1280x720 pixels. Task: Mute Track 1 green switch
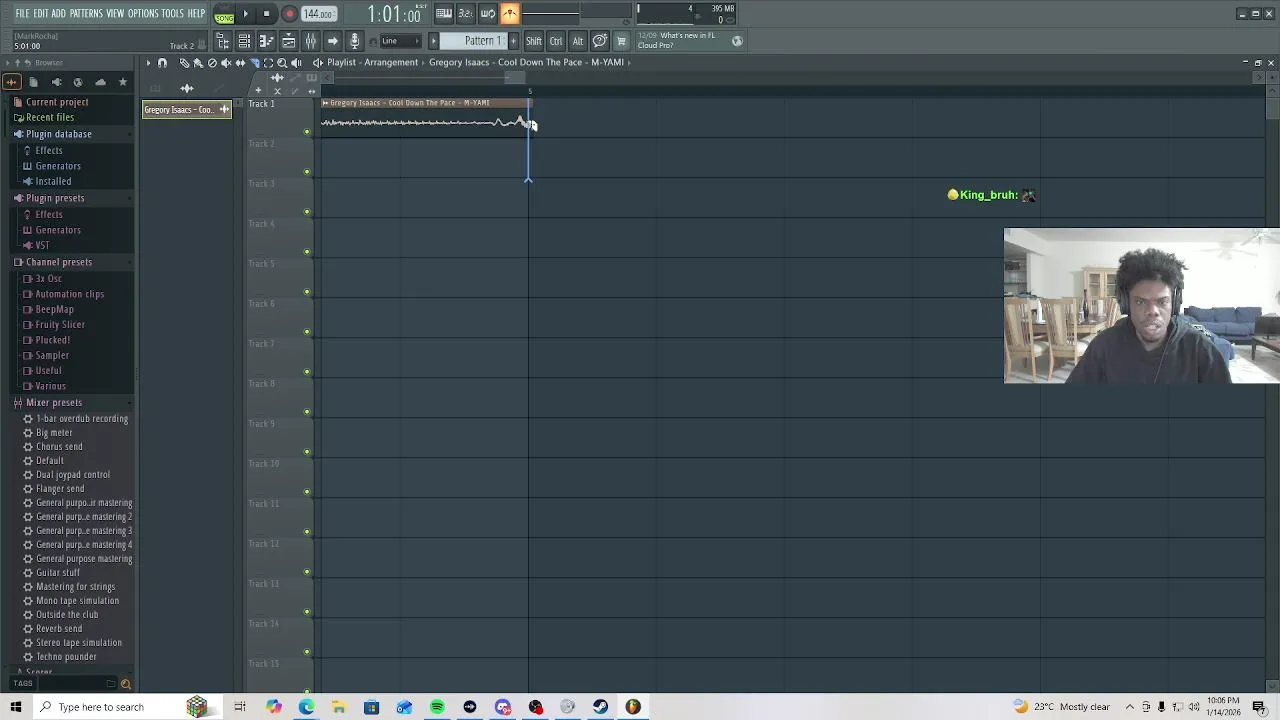tap(307, 132)
